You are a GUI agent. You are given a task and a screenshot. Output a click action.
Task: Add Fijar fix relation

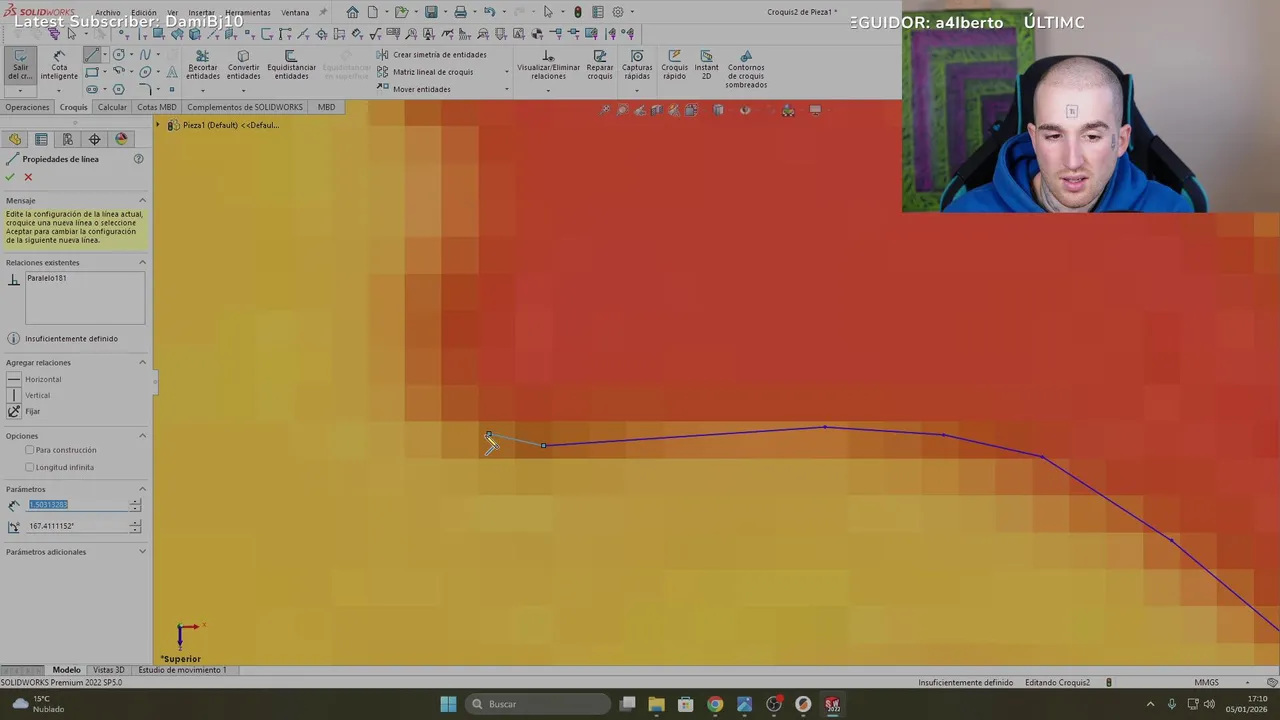click(x=24, y=411)
